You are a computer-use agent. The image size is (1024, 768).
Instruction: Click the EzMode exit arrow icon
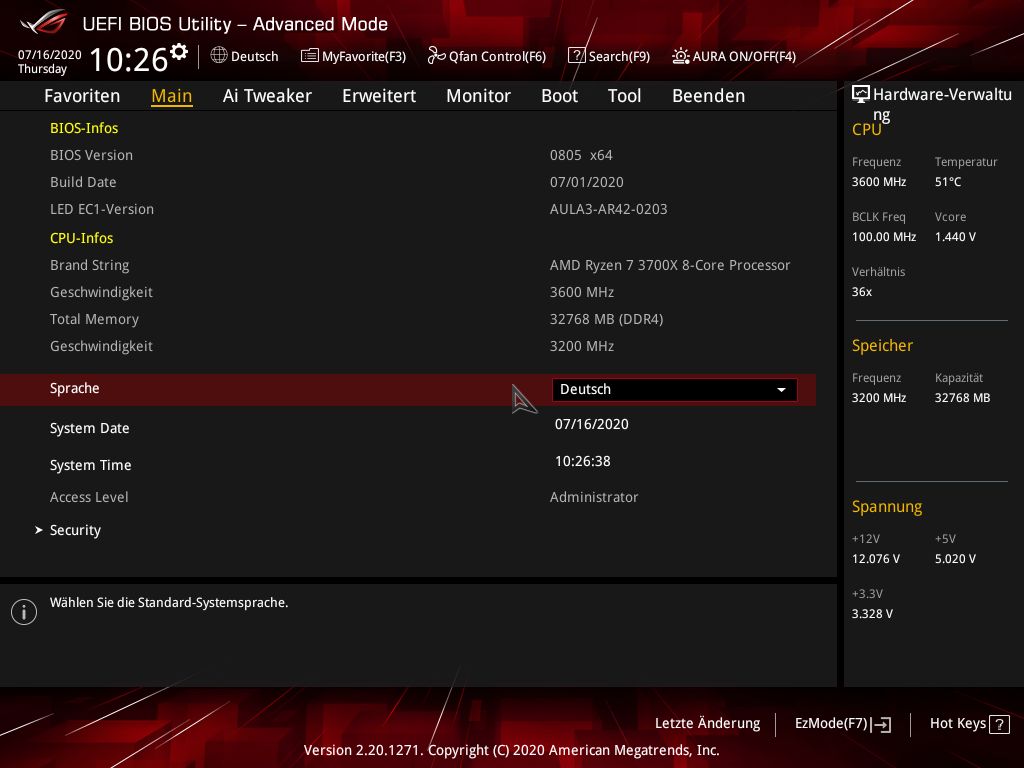pyautogui.click(x=881, y=724)
